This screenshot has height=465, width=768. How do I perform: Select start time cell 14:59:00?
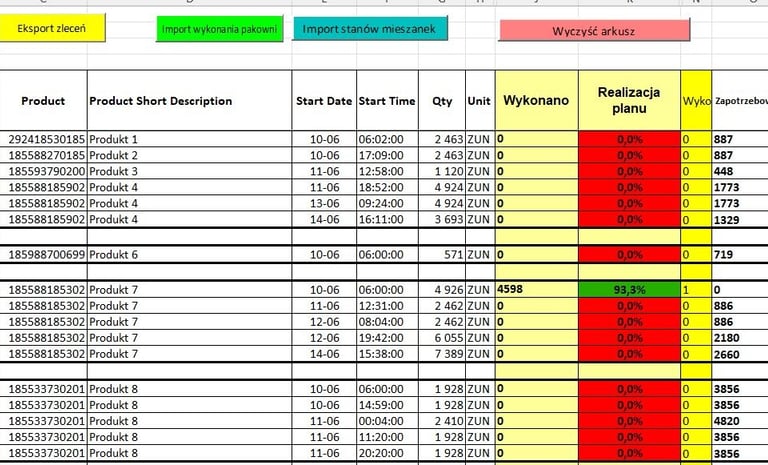pyautogui.click(x=387, y=405)
